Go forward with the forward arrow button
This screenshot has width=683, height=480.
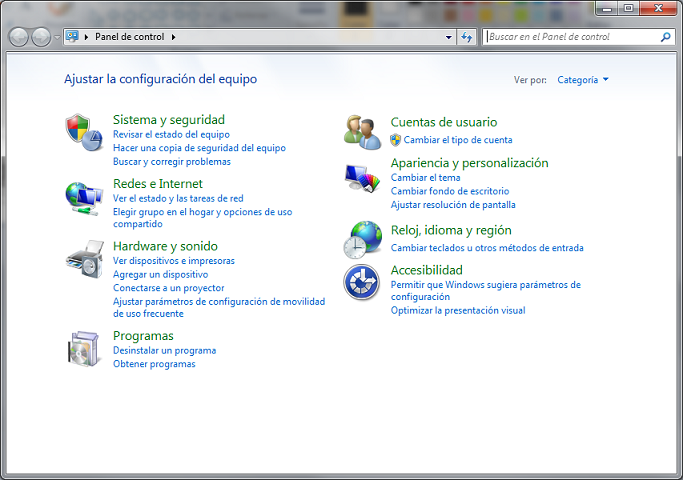[x=41, y=37]
